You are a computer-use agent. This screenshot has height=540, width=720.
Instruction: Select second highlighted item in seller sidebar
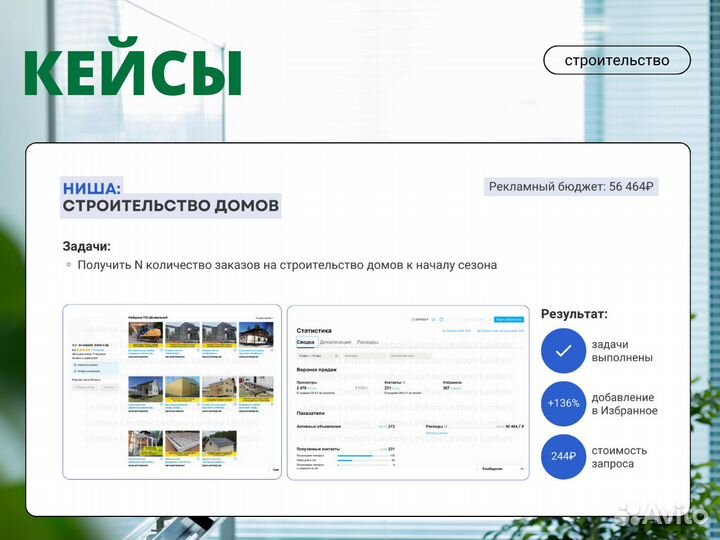pos(96,371)
